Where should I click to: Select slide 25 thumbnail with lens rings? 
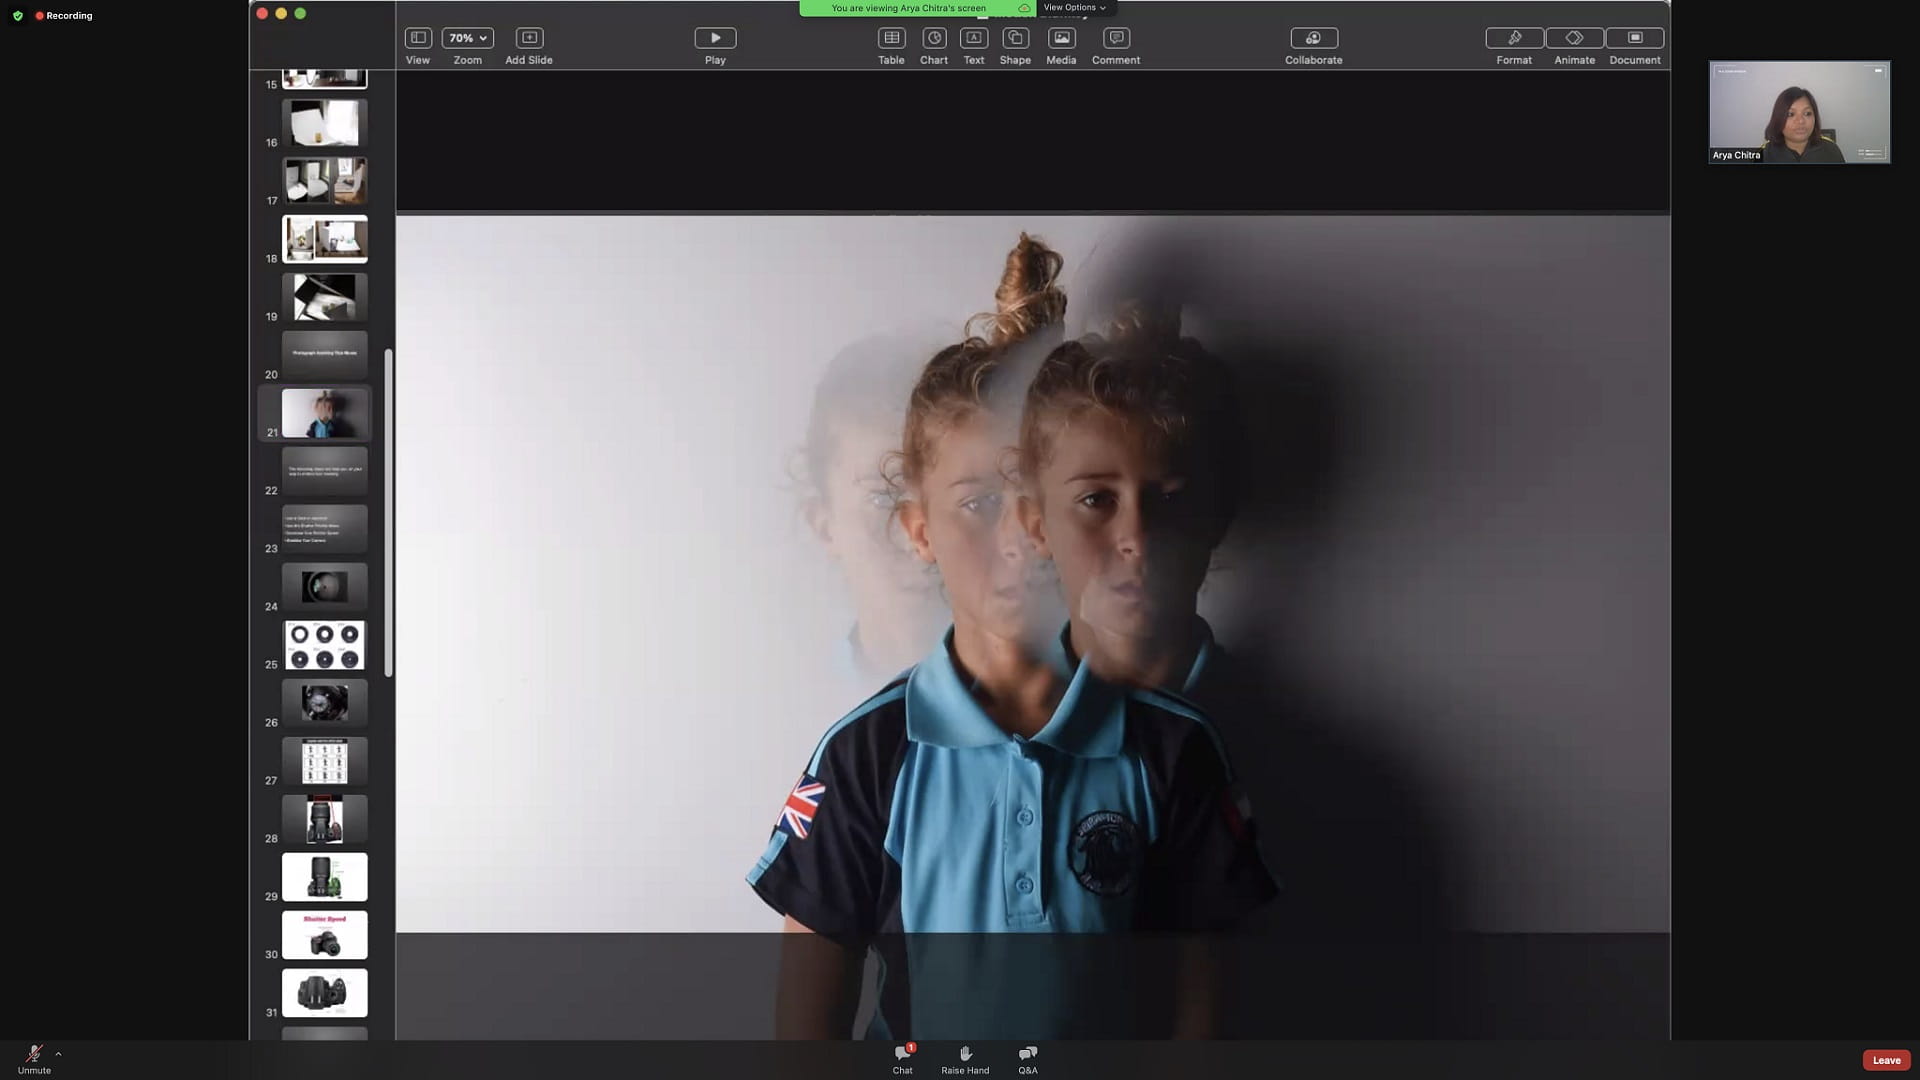[324, 645]
